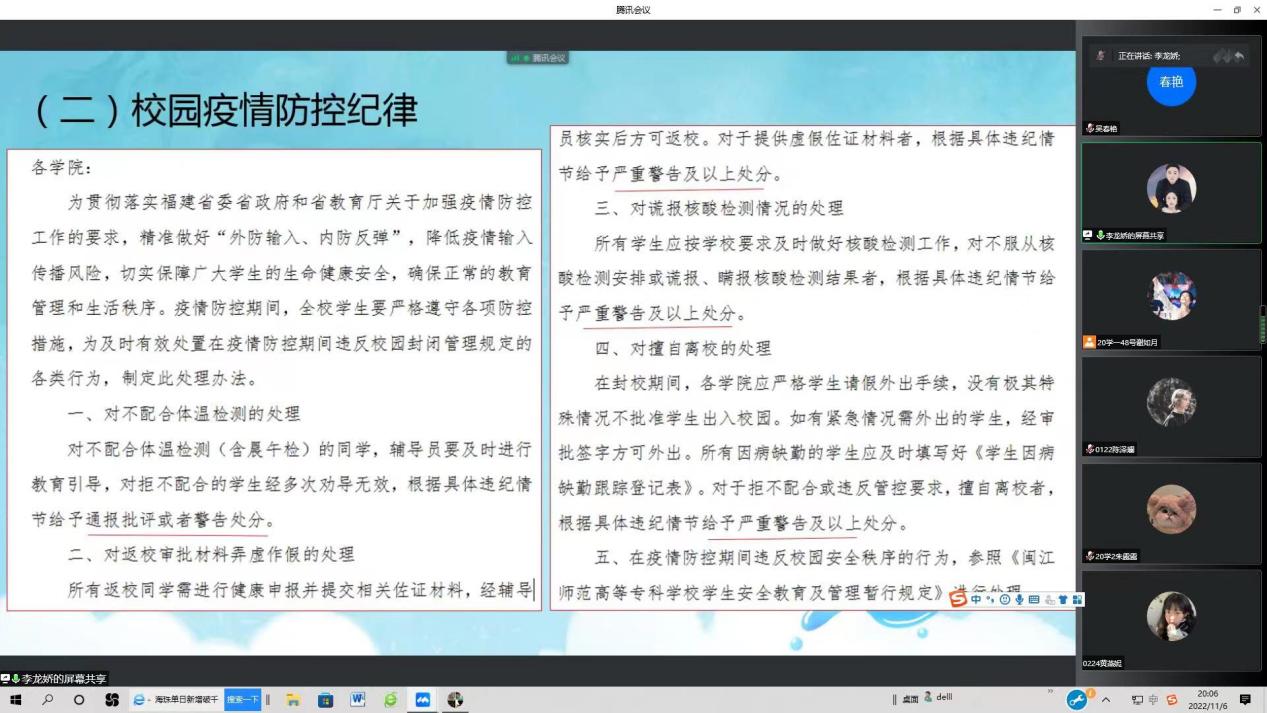Click the 桌面 desktop toolbar label
Screen dimensions: 1267x713
[908, 700]
